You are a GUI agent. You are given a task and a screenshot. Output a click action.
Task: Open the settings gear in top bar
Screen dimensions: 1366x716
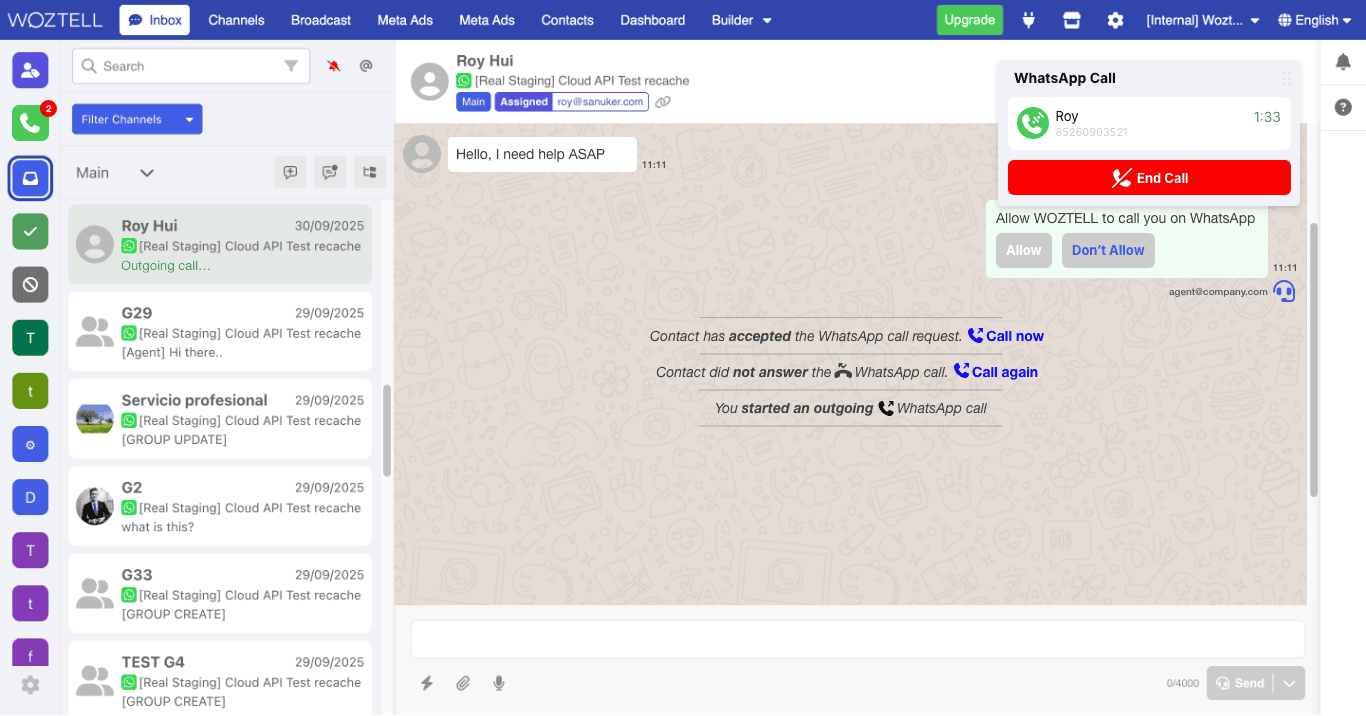[x=1115, y=20]
